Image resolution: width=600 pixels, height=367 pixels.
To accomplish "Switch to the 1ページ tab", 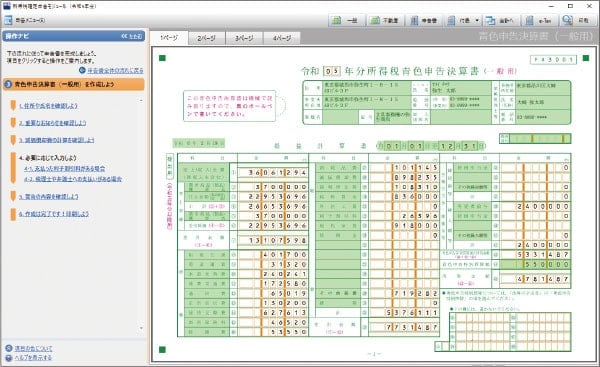I will coord(169,38).
